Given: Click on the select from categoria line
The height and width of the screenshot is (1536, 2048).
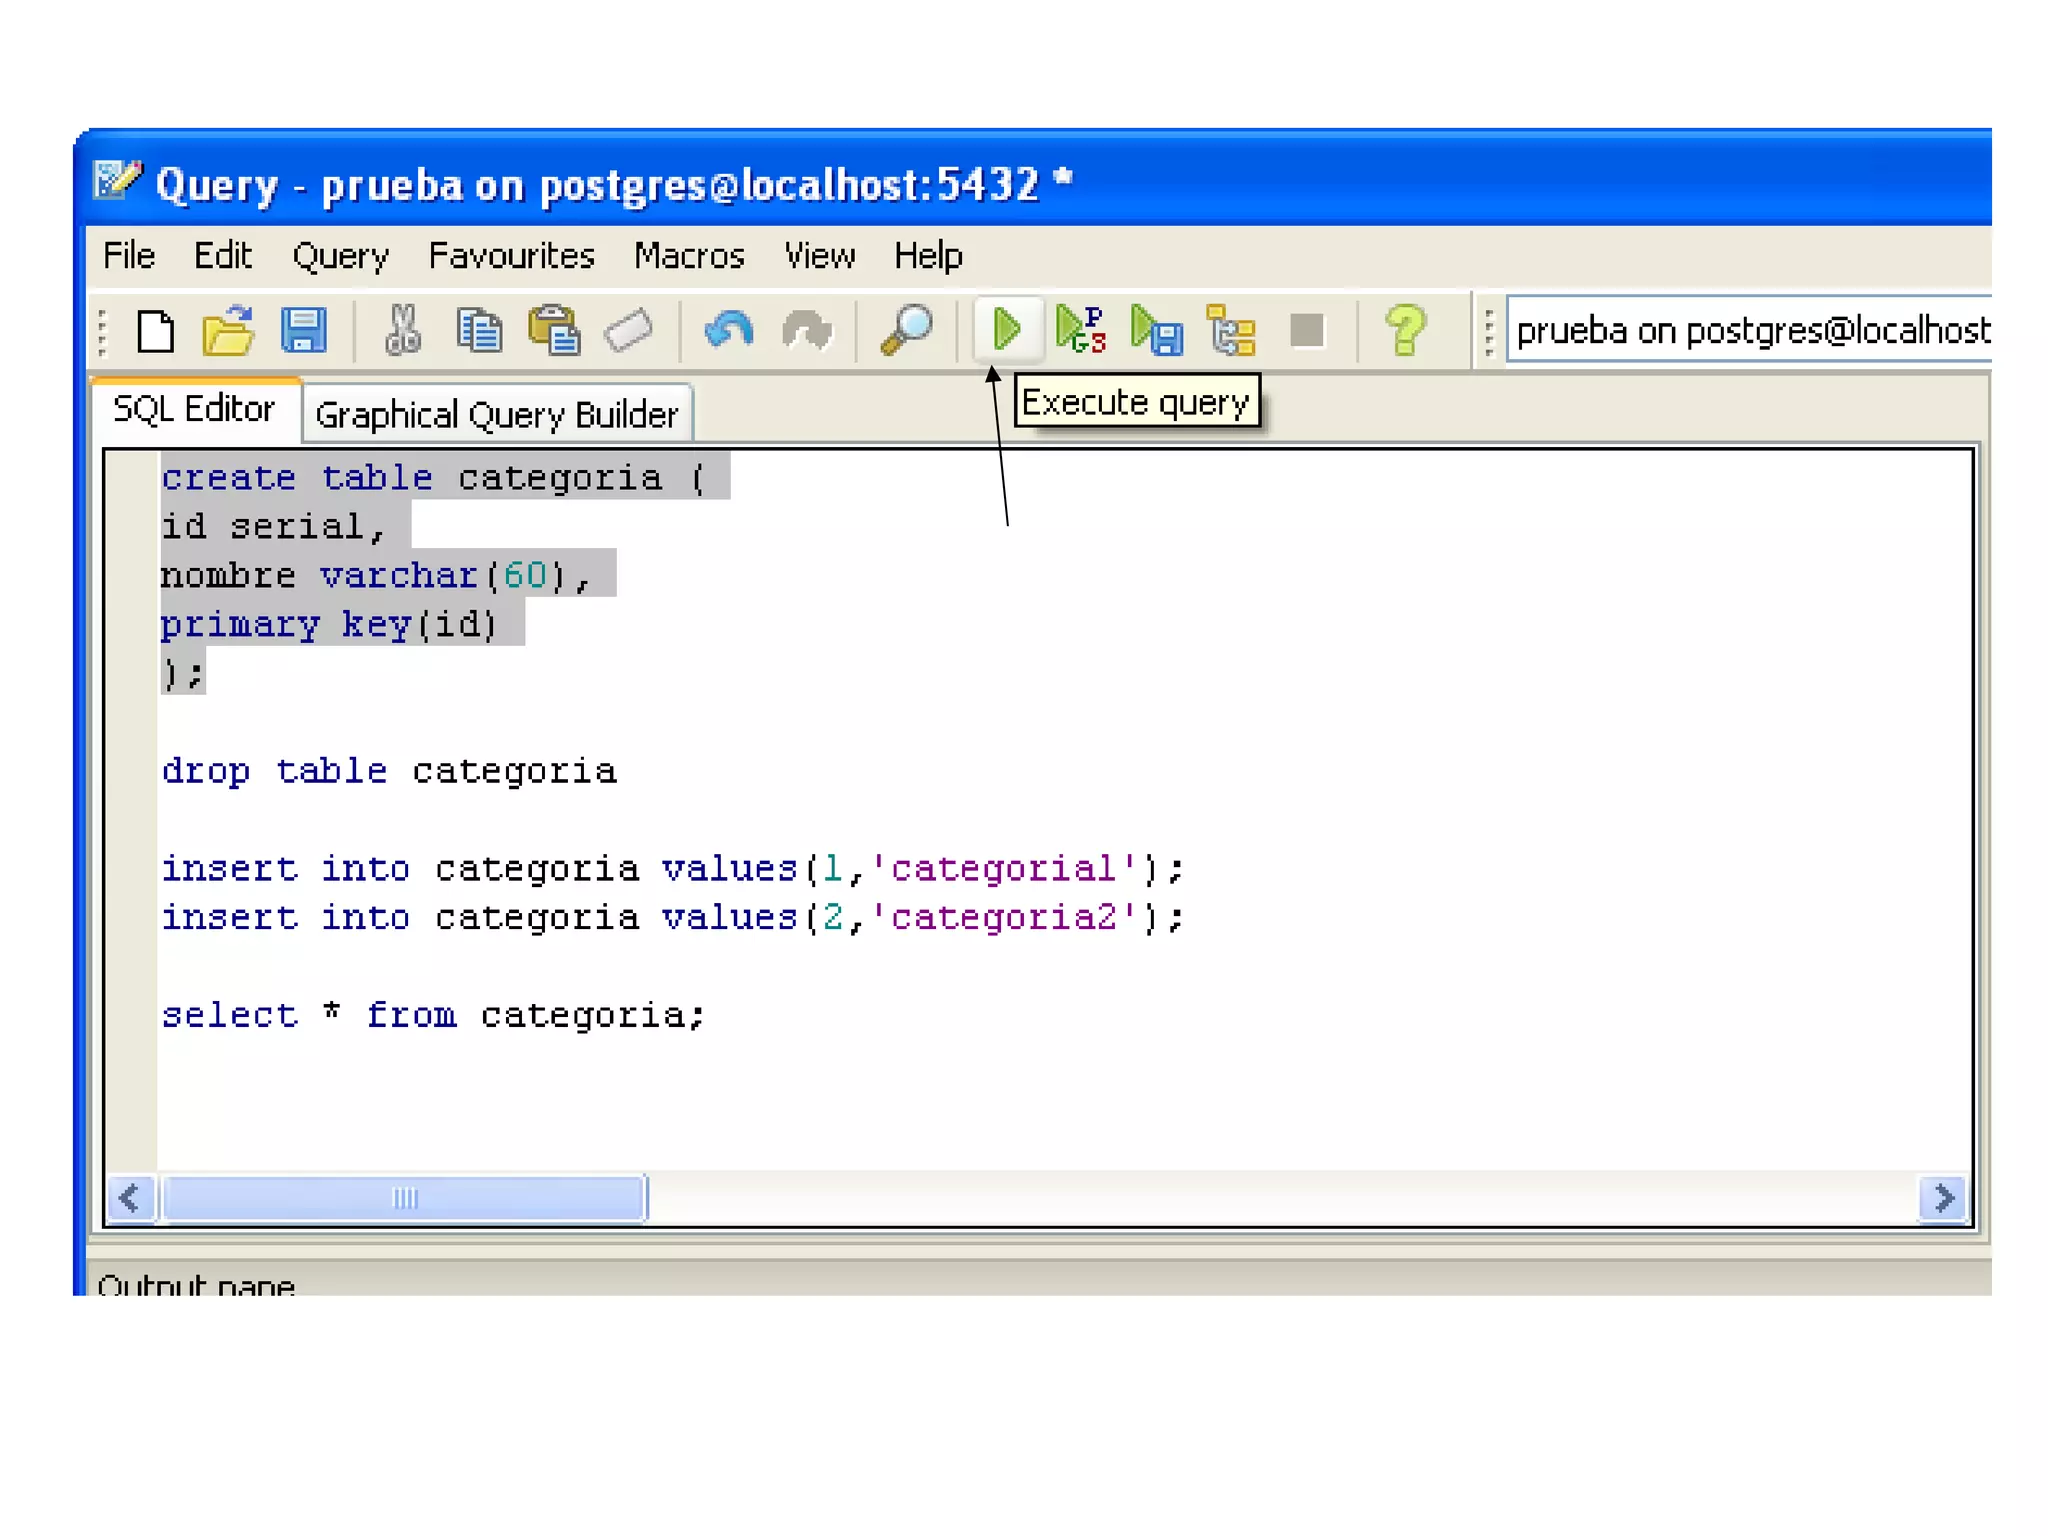Looking at the screenshot, I should tap(433, 1016).
